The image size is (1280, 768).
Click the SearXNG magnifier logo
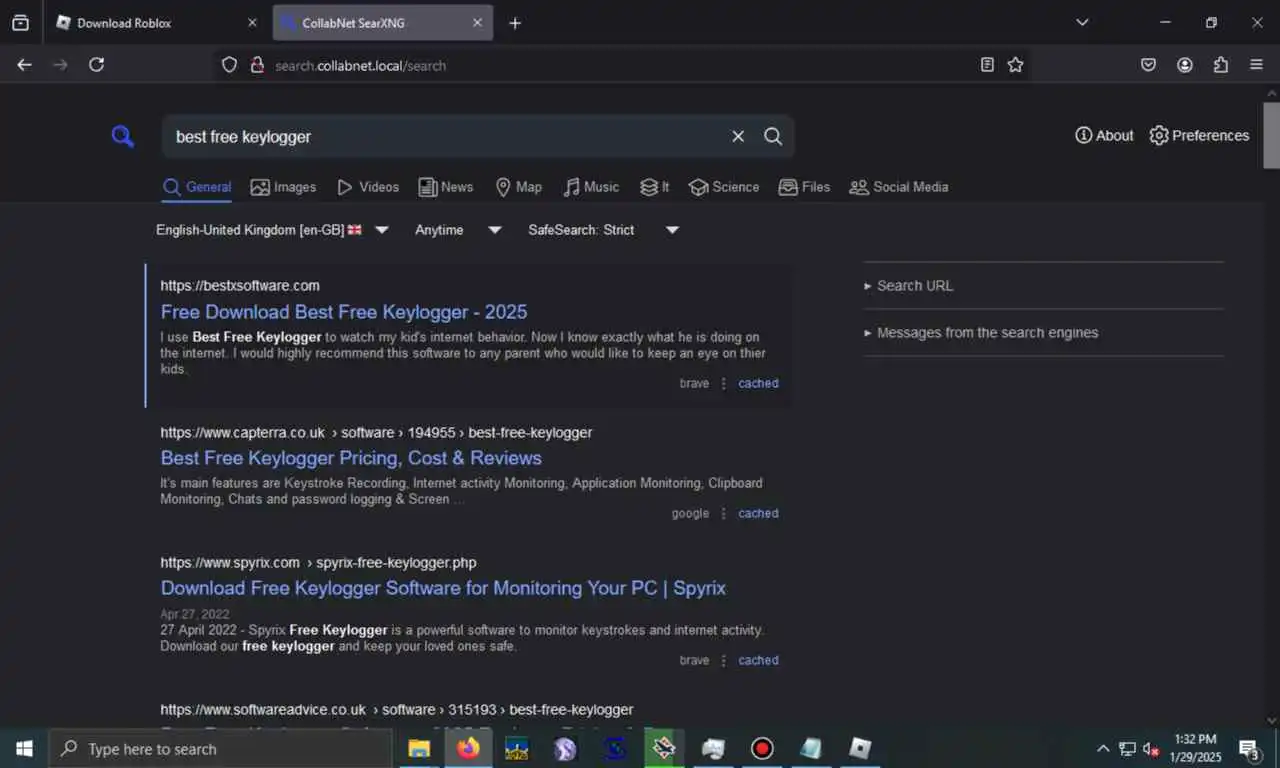click(123, 136)
